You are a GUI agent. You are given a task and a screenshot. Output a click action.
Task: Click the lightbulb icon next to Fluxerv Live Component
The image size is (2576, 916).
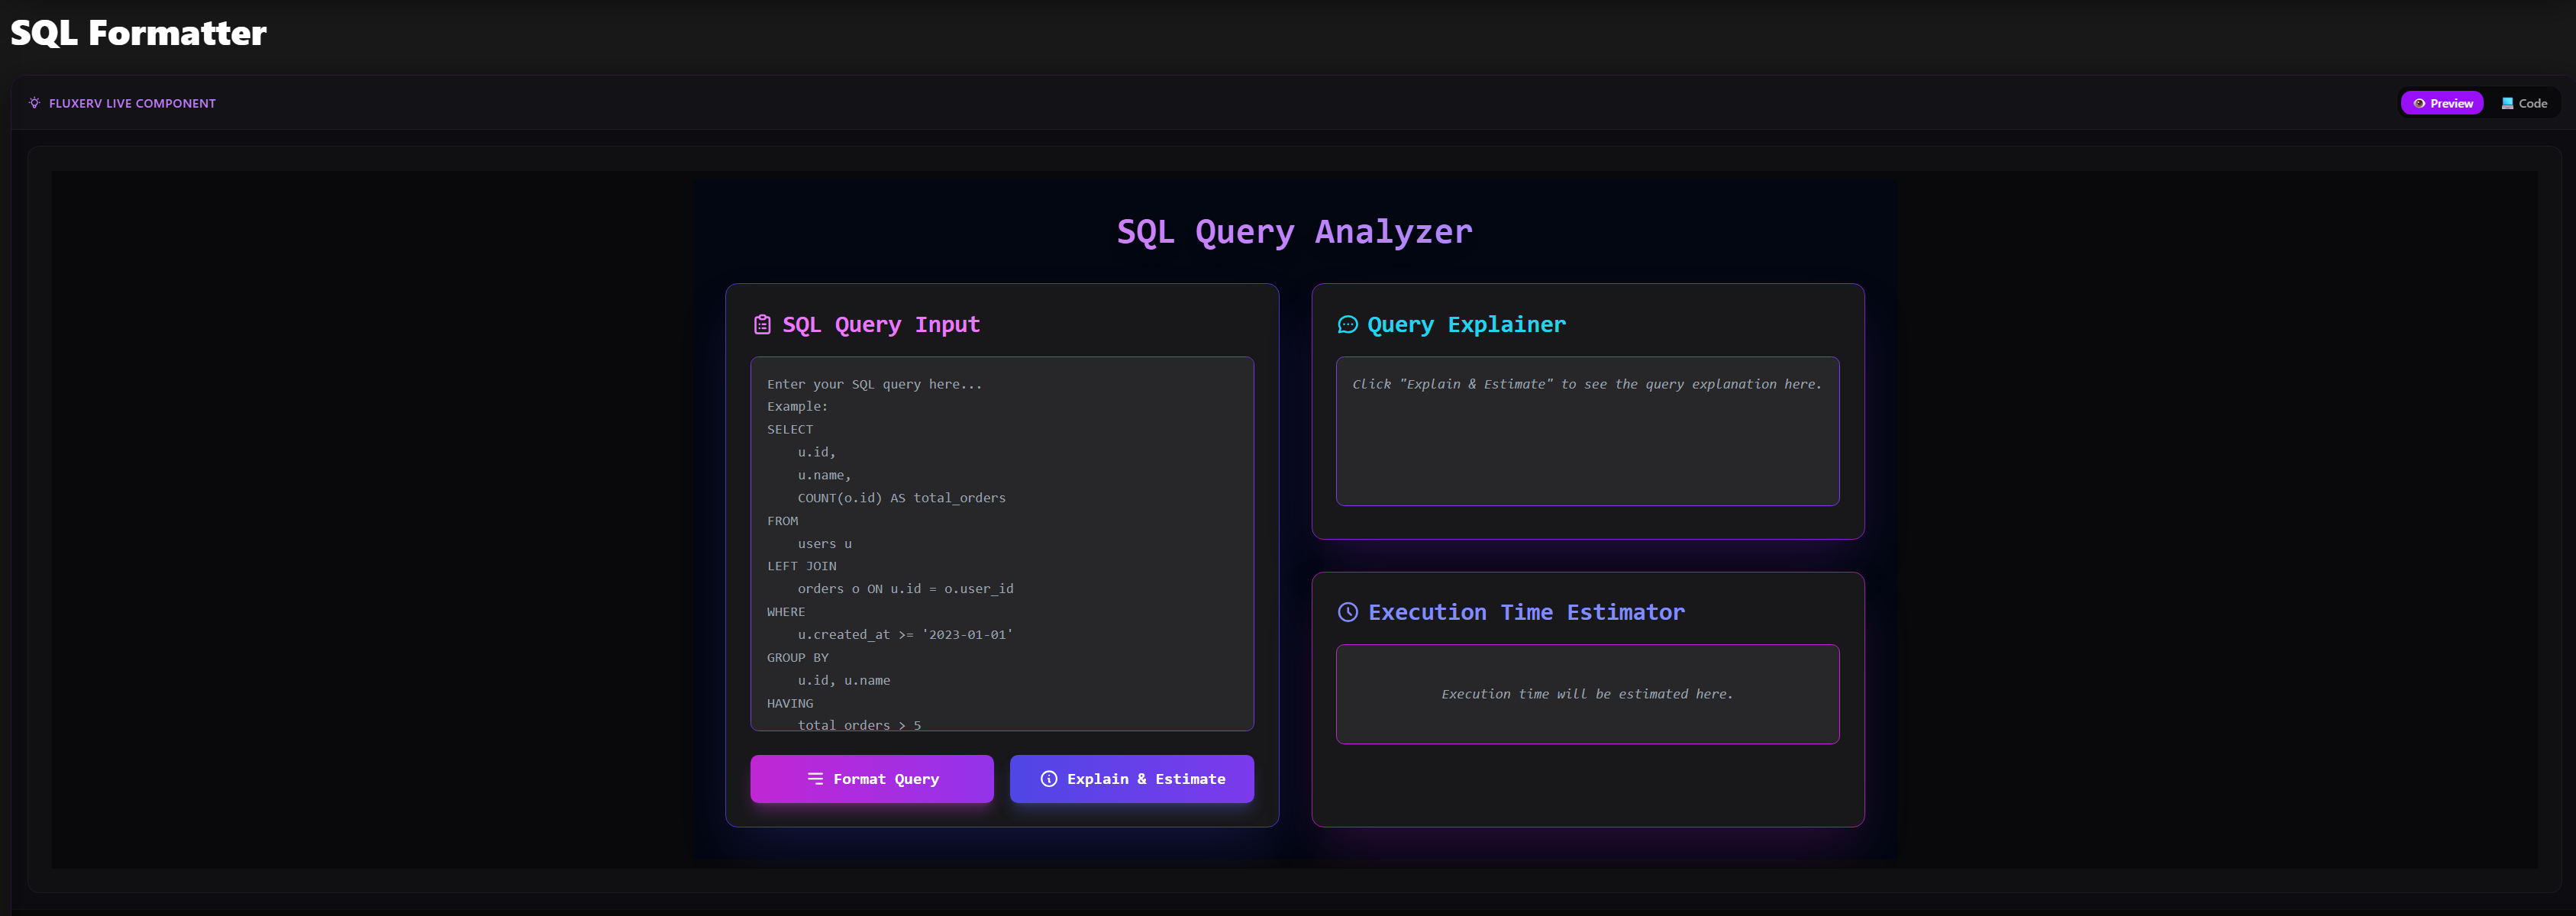(x=35, y=103)
